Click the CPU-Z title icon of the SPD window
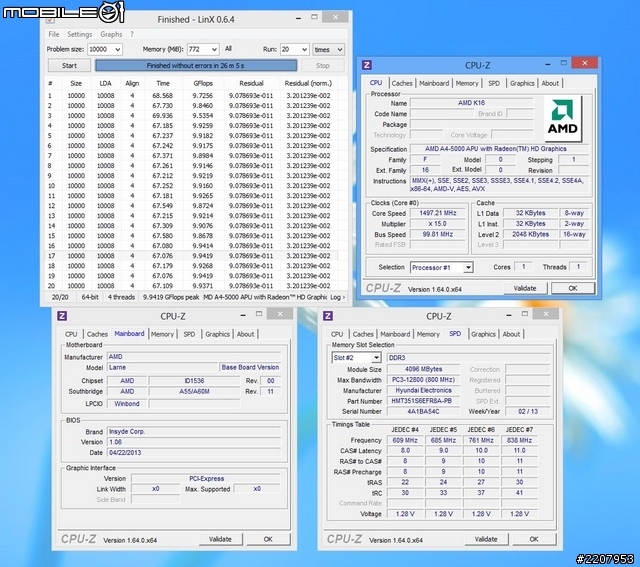The height and width of the screenshot is (567, 640). click(328, 316)
